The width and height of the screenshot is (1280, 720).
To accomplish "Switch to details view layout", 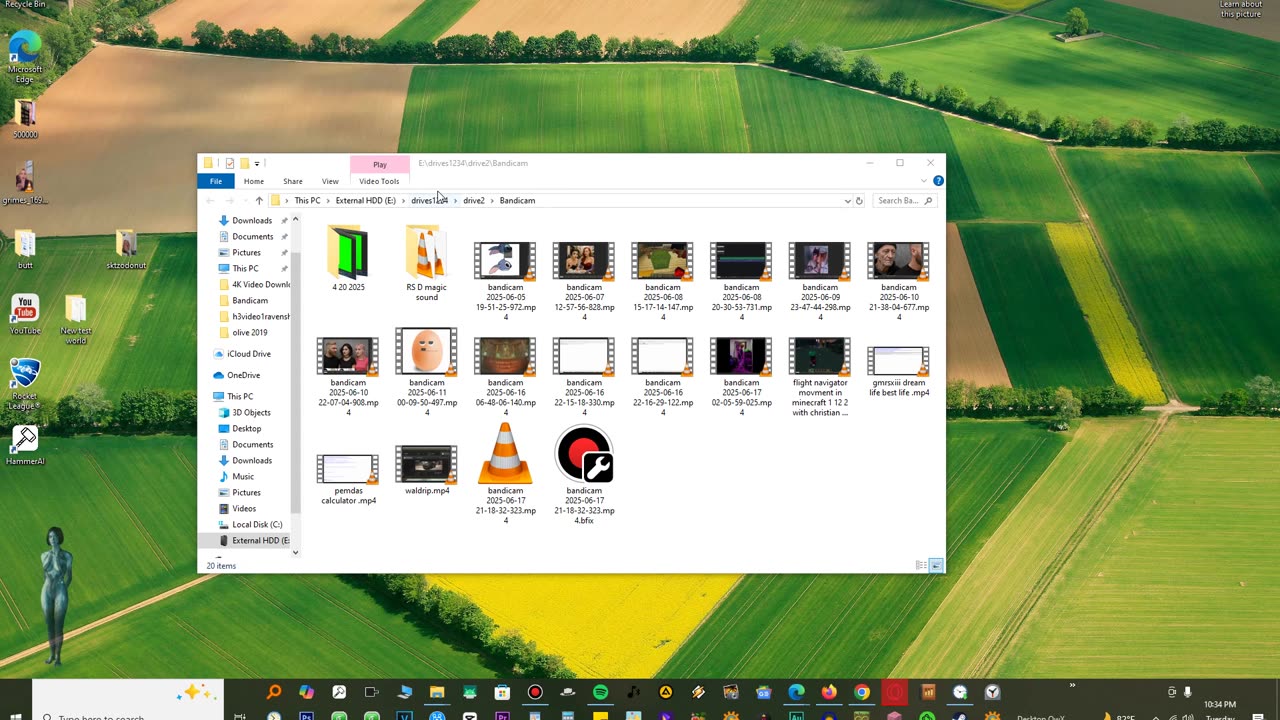I will coord(921,566).
